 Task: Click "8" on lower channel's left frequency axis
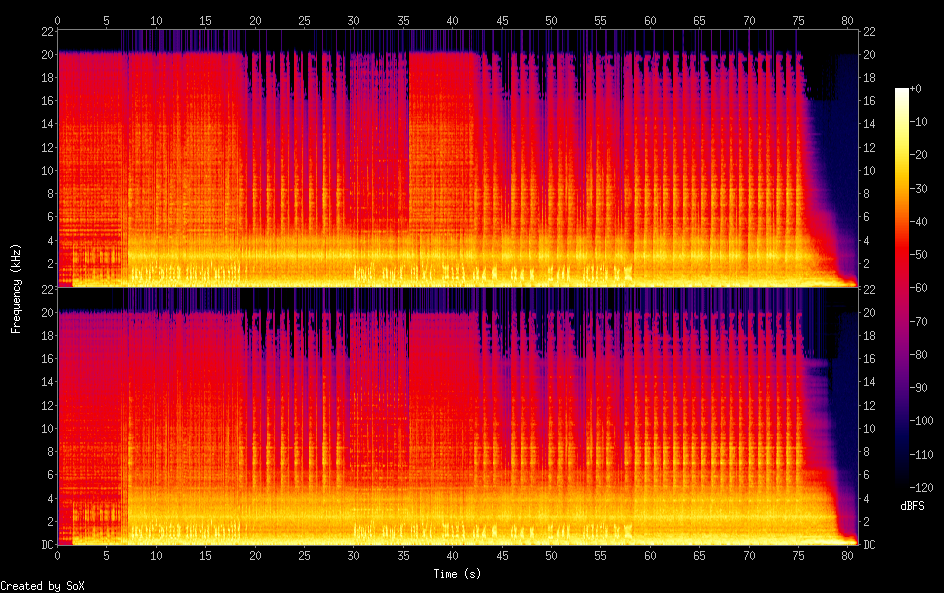[51, 452]
